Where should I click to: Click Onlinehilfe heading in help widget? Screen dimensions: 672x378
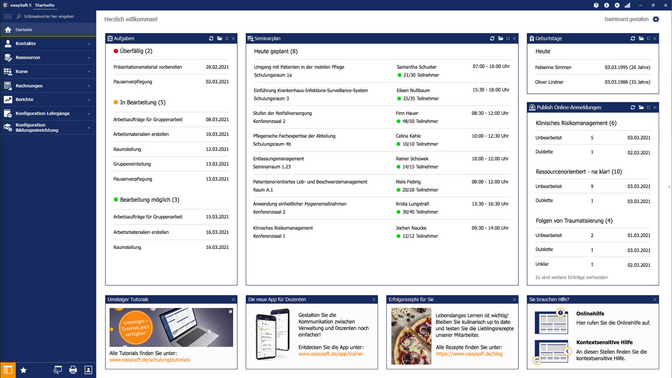pos(590,314)
